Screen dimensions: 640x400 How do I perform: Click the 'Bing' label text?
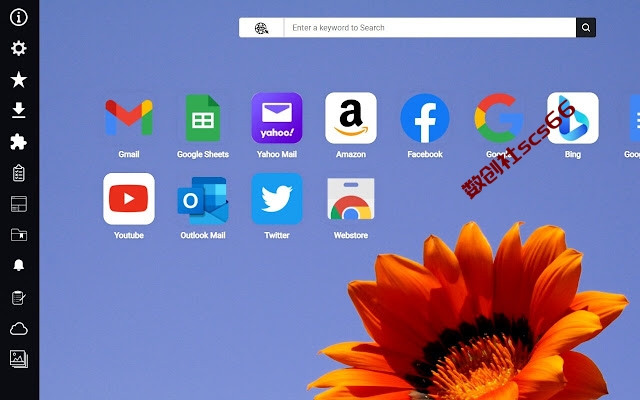(x=573, y=154)
